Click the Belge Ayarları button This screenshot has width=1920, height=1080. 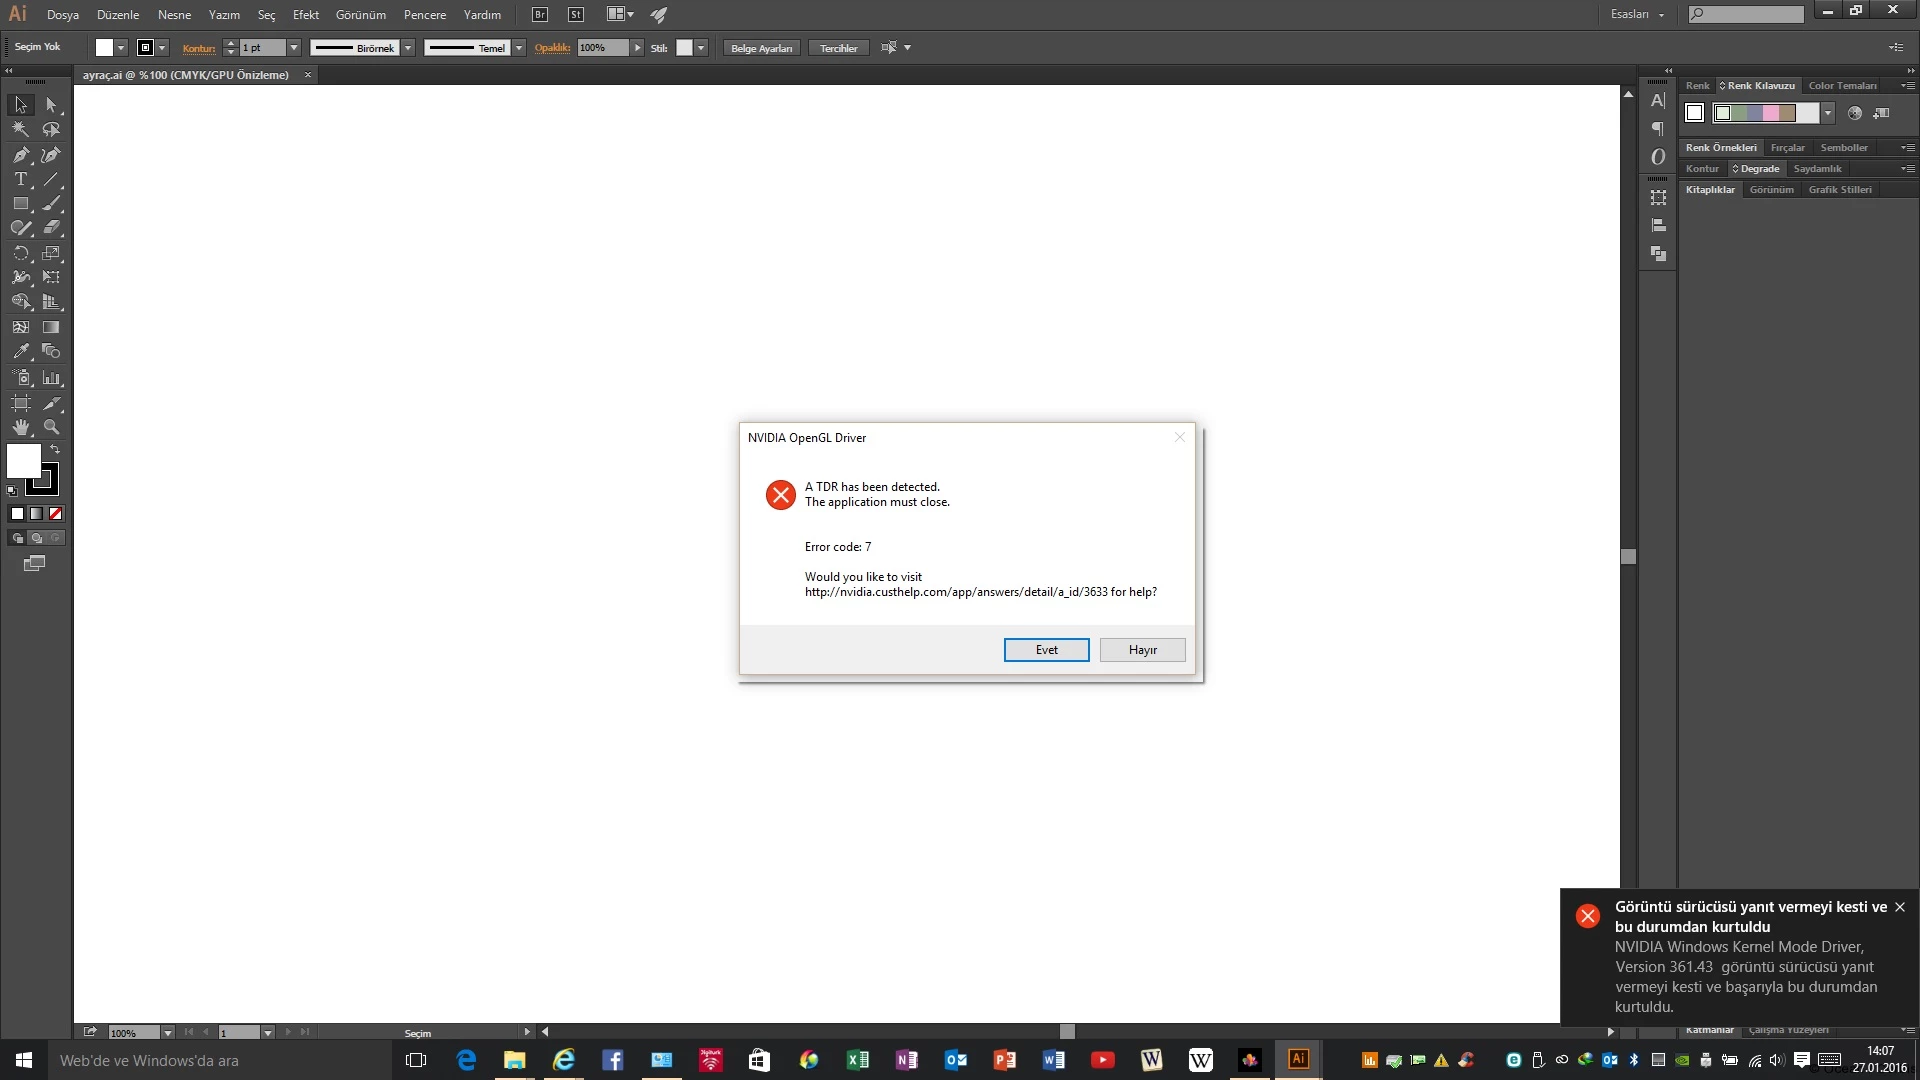[761, 48]
